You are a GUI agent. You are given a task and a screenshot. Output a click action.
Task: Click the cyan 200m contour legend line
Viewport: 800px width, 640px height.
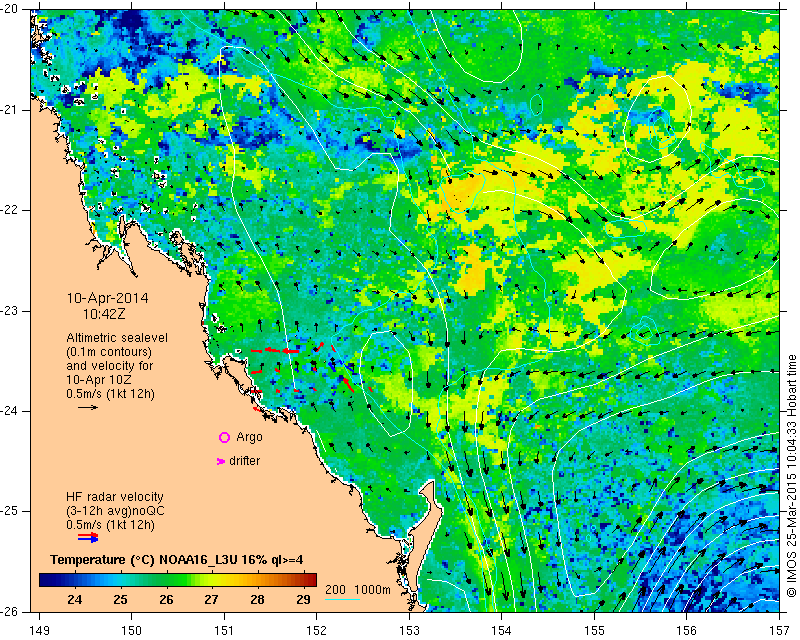tap(342, 599)
